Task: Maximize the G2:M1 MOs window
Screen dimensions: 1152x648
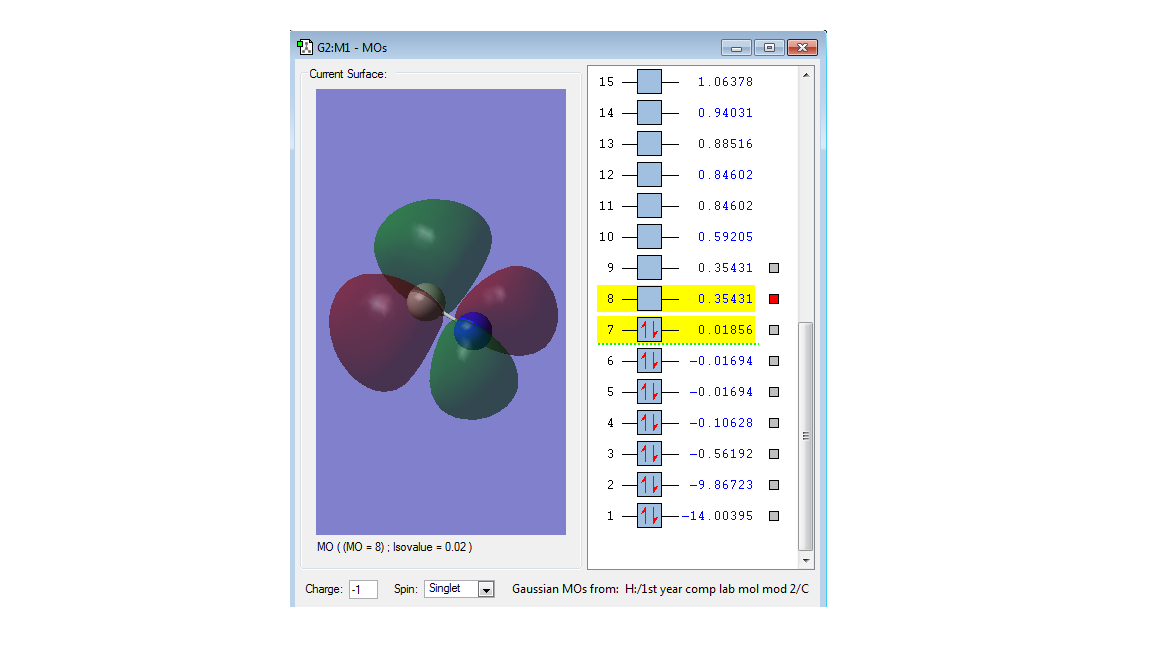Action: (769, 48)
